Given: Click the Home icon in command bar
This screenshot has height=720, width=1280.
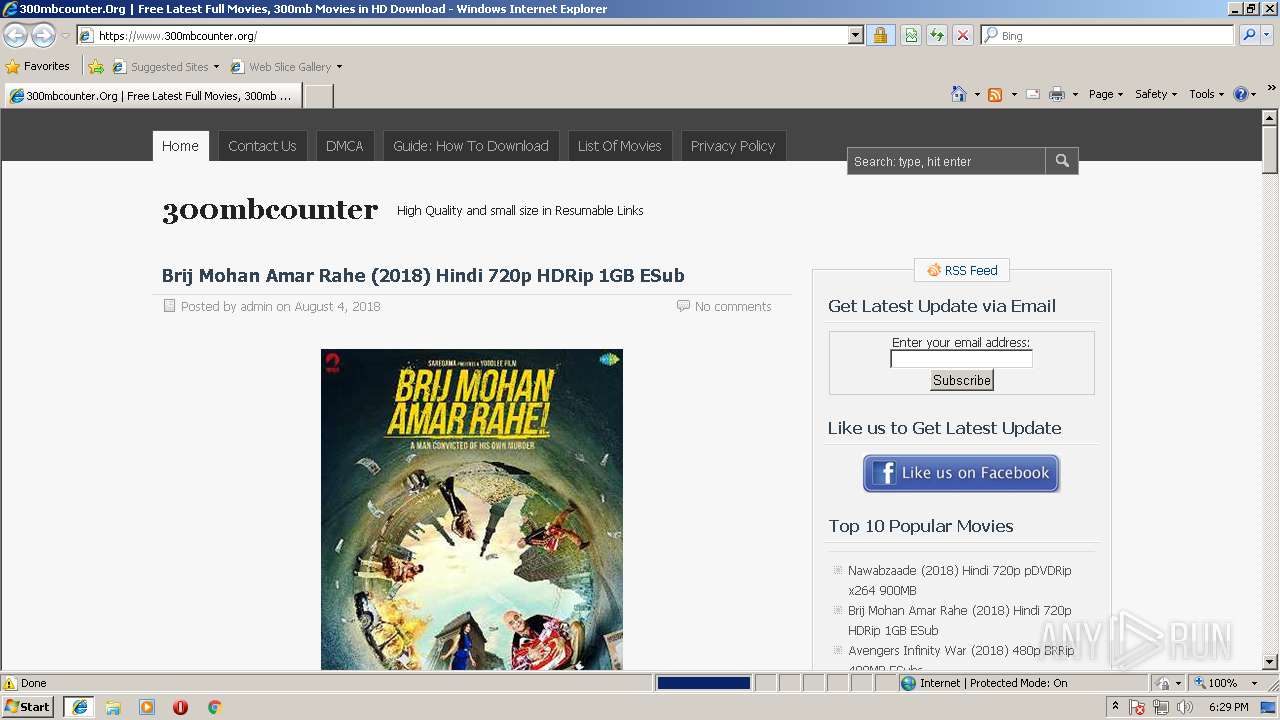Looking at the screenshot, I should tap(959, 94).
